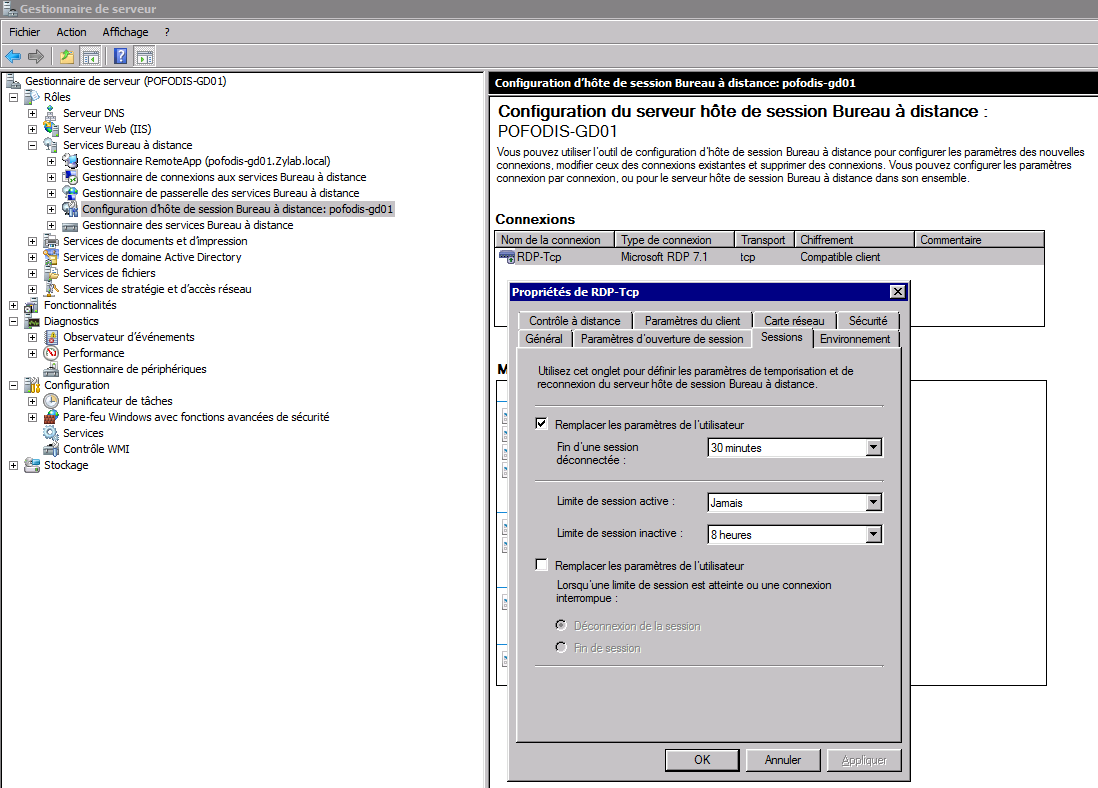Open Planificateur de tâches node

pyautogui.click(x=115, y=401)
